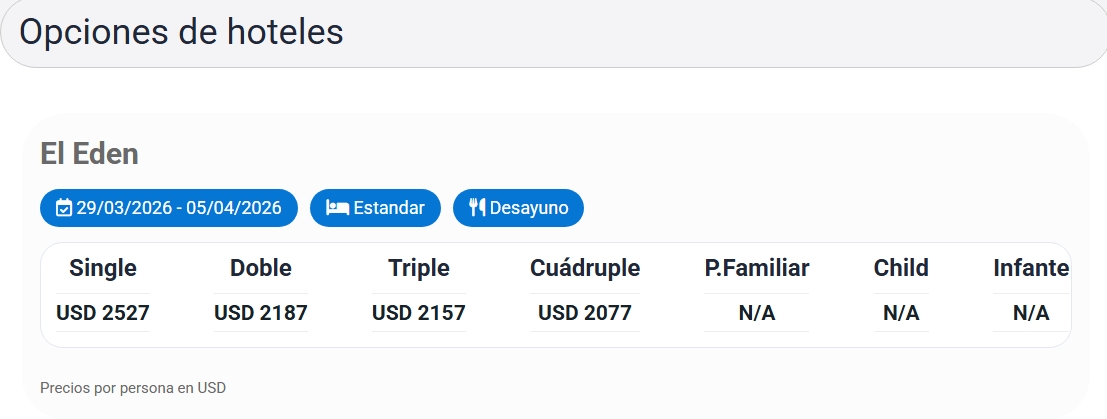Click the Precios por persona en USD note
The height and width of the screenshot is (419, 1107).
[x=133, y=387]
